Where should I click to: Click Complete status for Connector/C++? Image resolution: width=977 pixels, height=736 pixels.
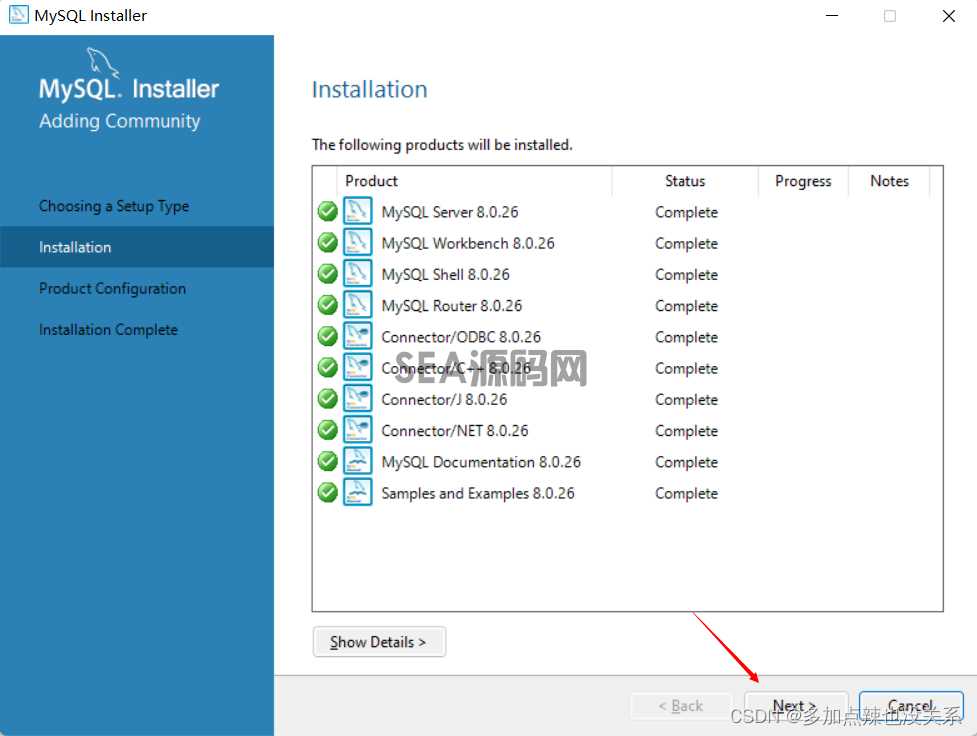686,368
